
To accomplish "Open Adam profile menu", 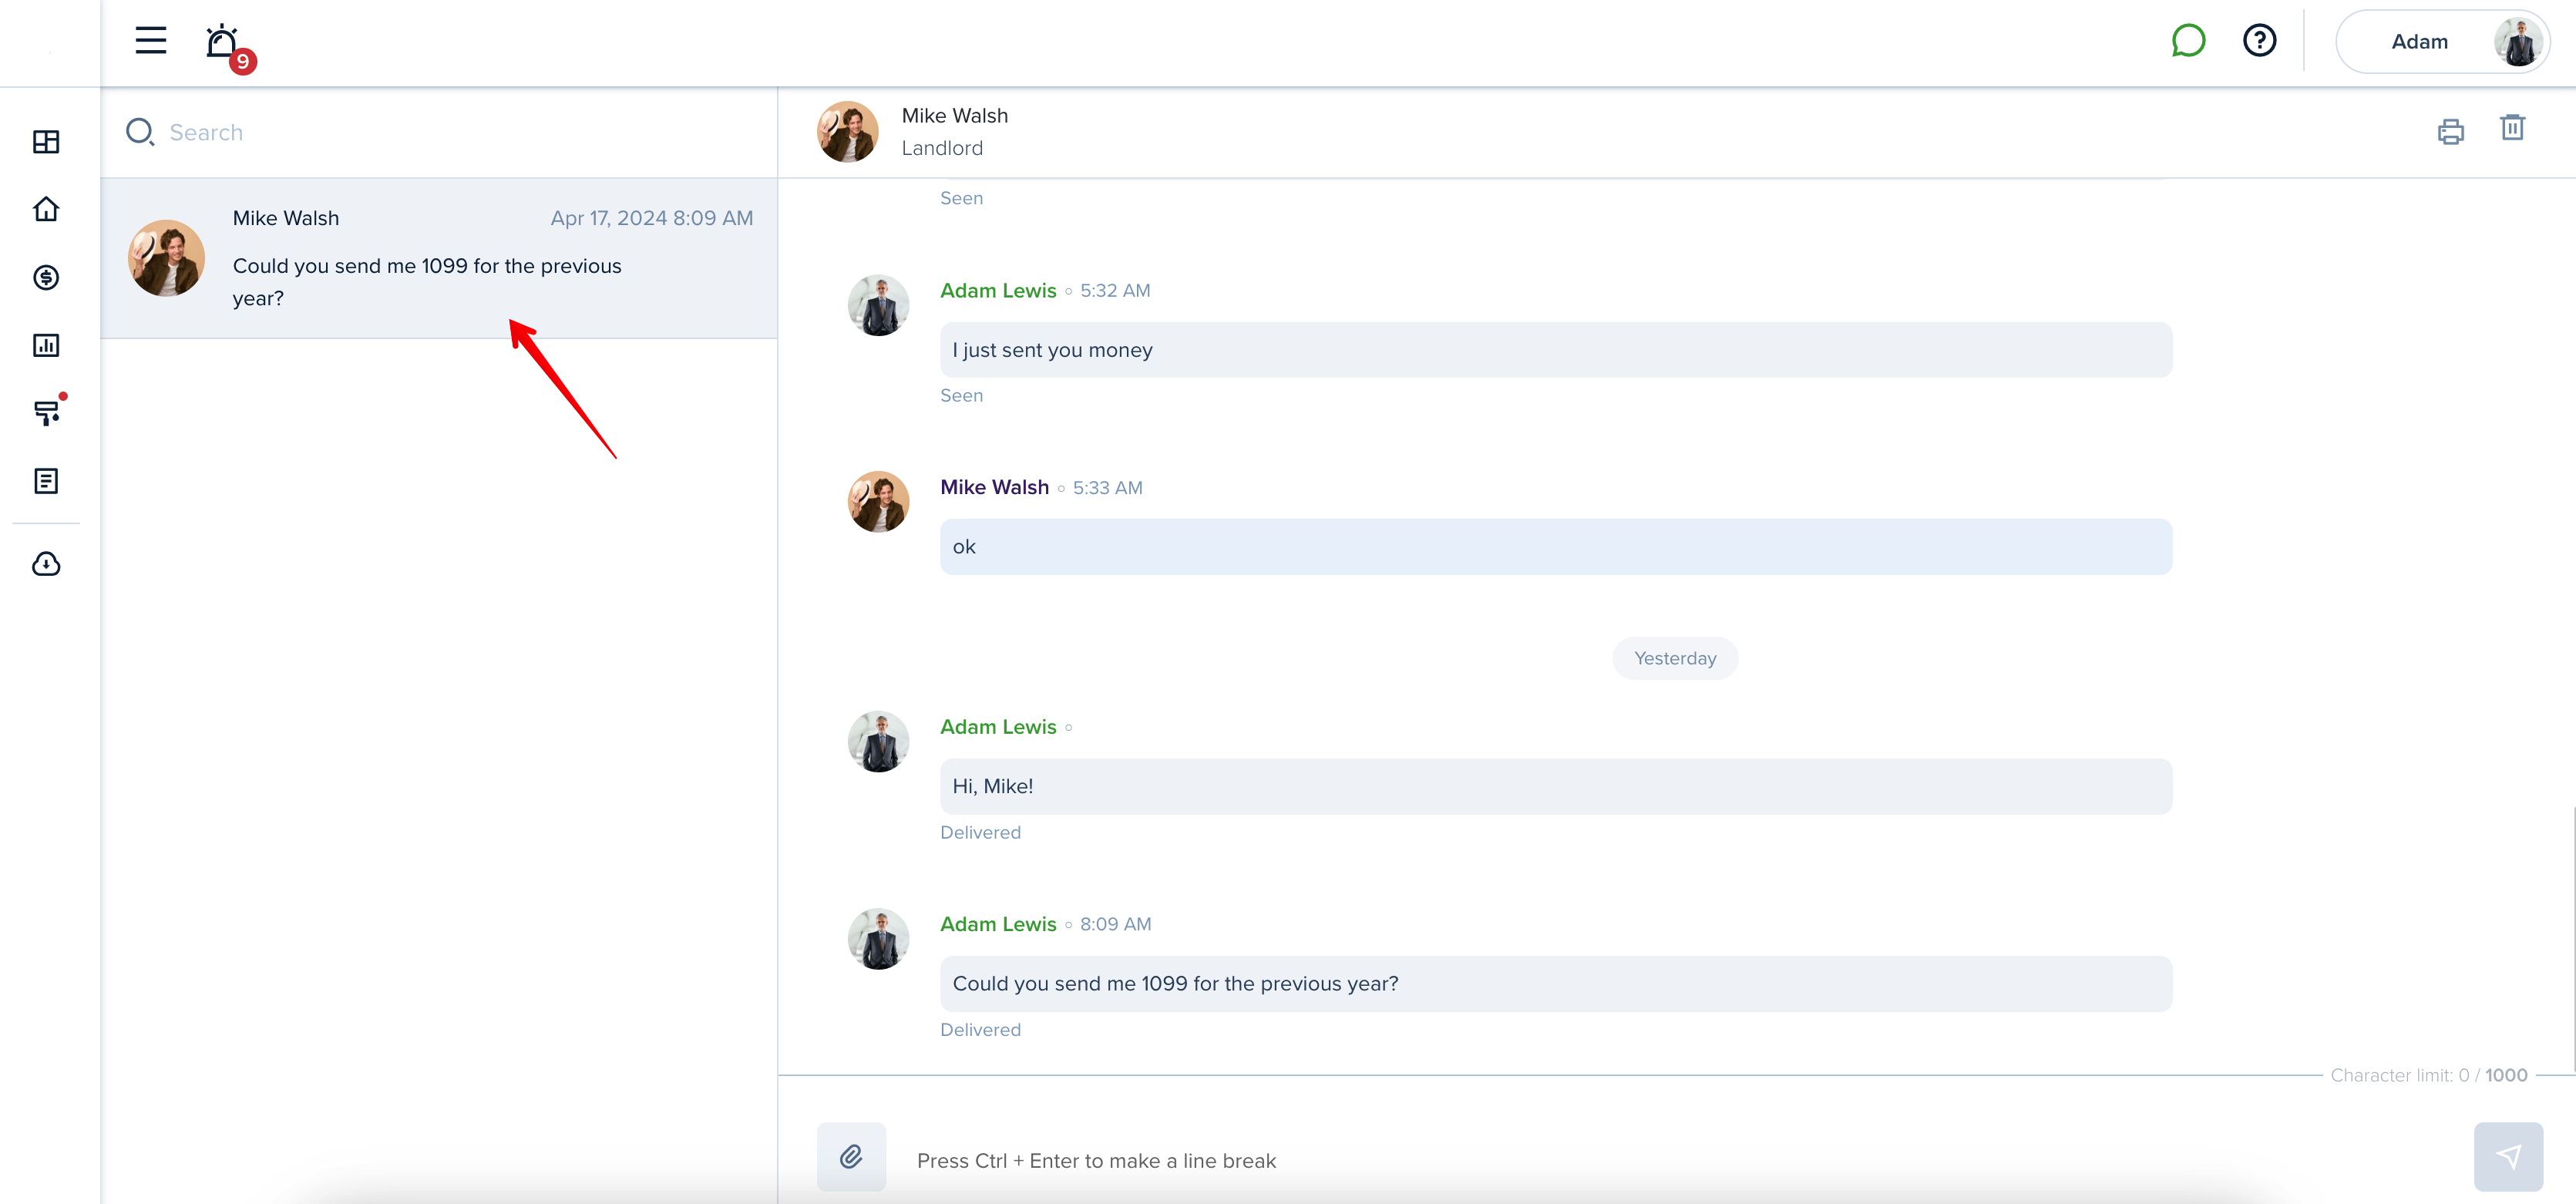I will pos(2441,42).
